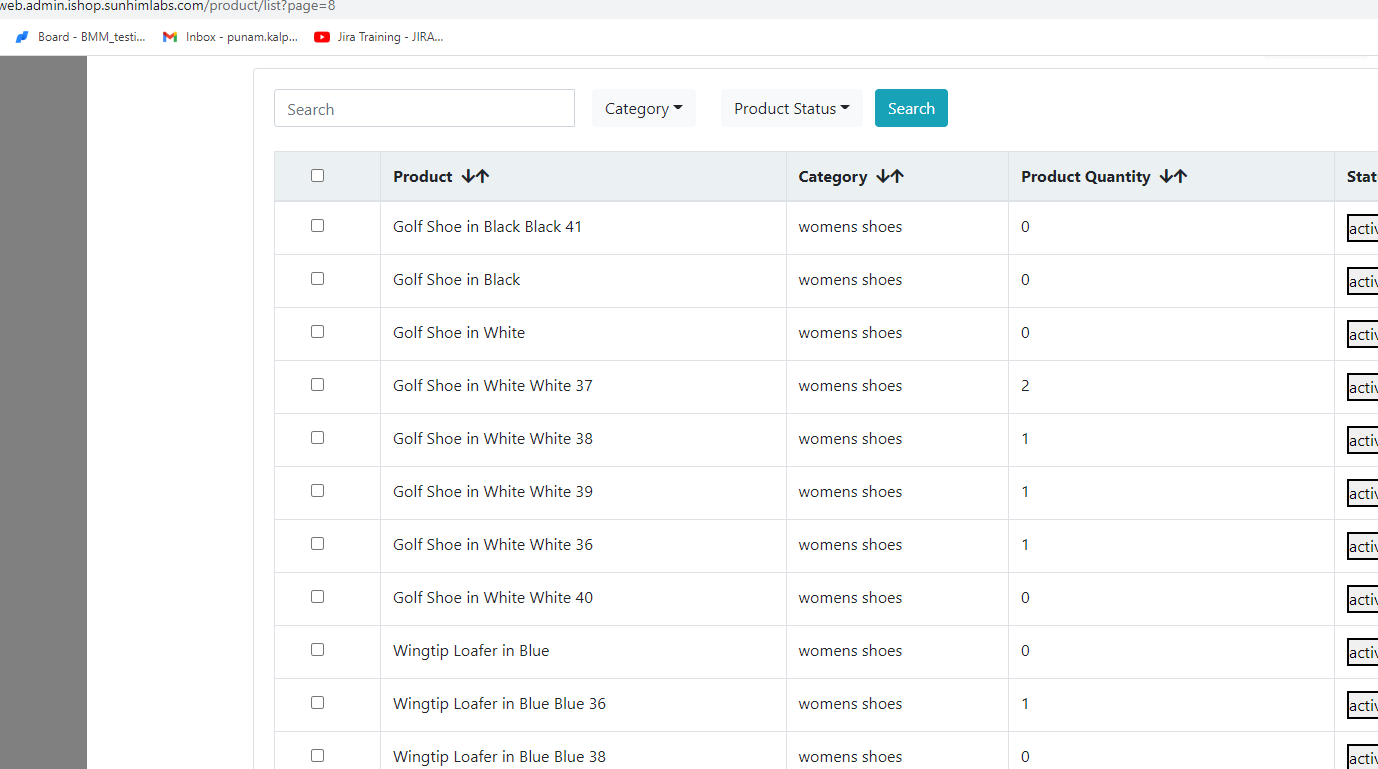The height and width of the screenshot is (769, 1378).
Task: Check the Golf Shoe in White White 36 checkbox
Action: [x=318, y=544]
